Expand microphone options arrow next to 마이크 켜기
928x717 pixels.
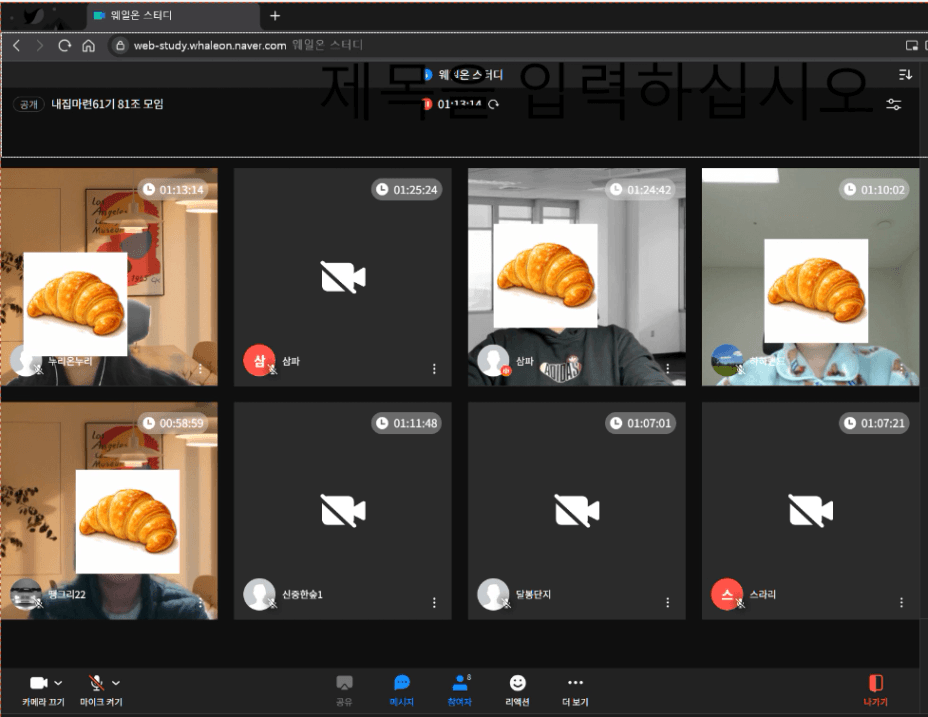tap(117, 683)
